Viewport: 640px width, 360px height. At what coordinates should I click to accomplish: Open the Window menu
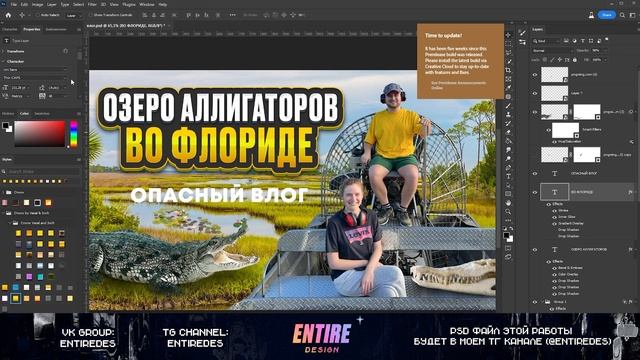pos(147,4)
